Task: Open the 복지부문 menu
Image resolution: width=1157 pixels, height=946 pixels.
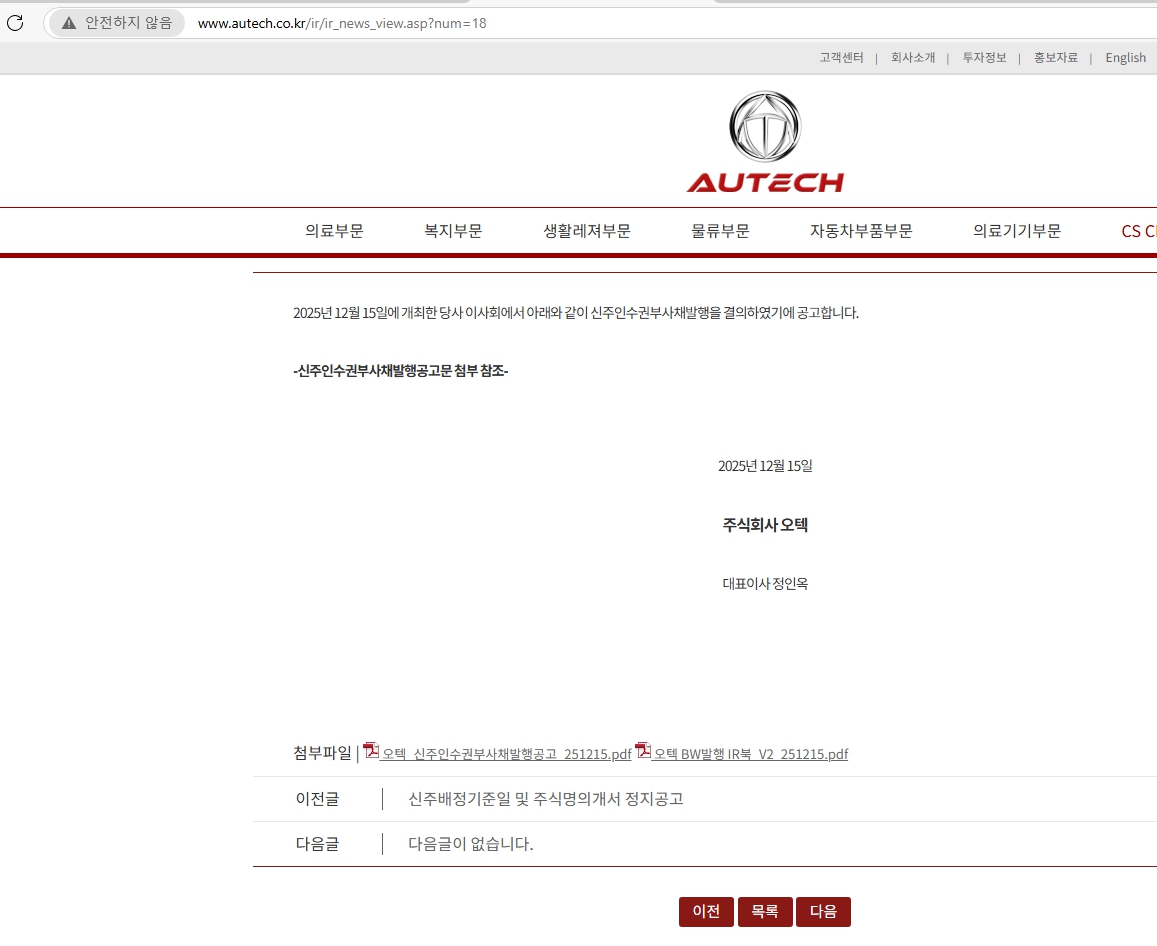Action: click(453, 231)
